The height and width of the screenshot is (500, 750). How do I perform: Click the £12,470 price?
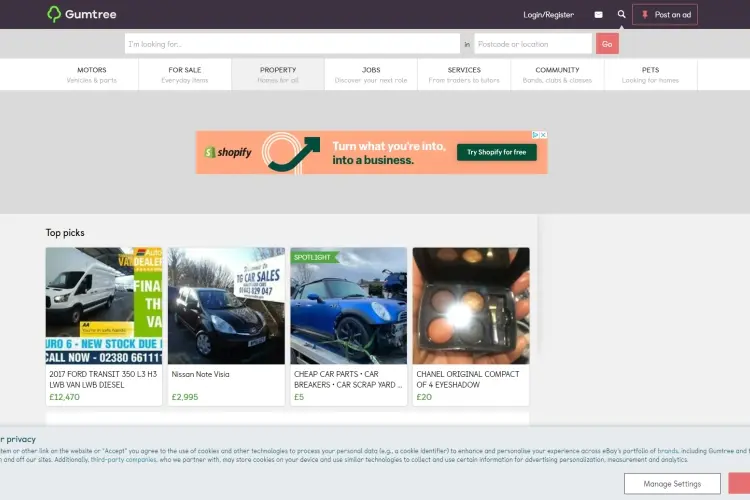[x=65, y=397]
